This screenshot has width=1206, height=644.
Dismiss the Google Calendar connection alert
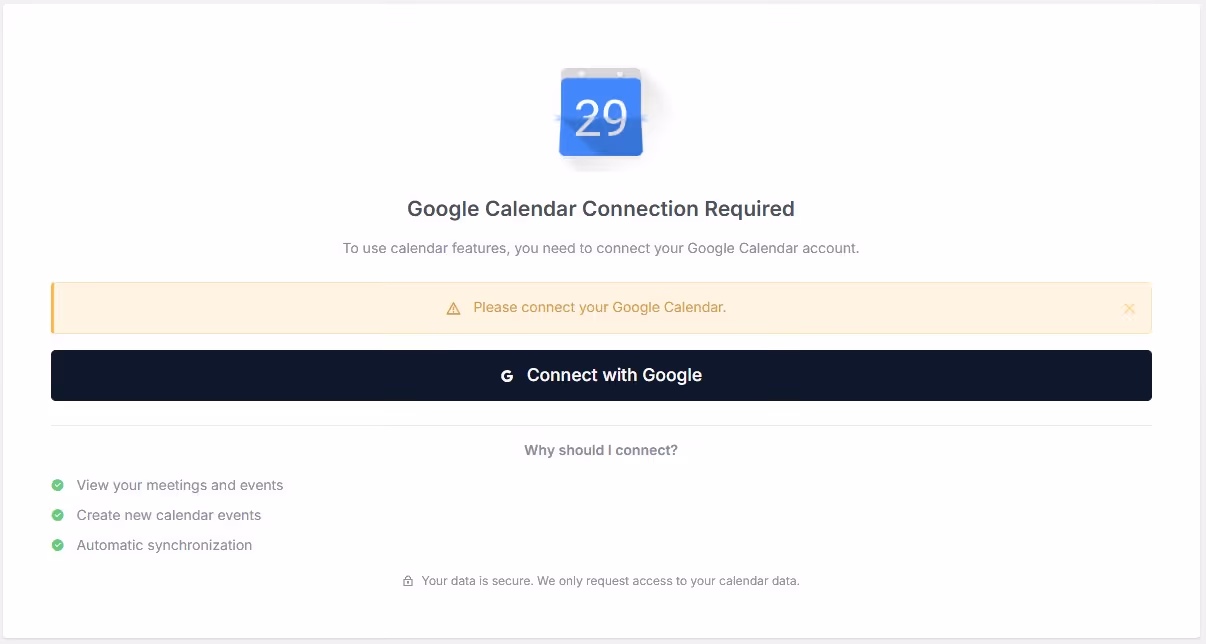click(1129, 309)
